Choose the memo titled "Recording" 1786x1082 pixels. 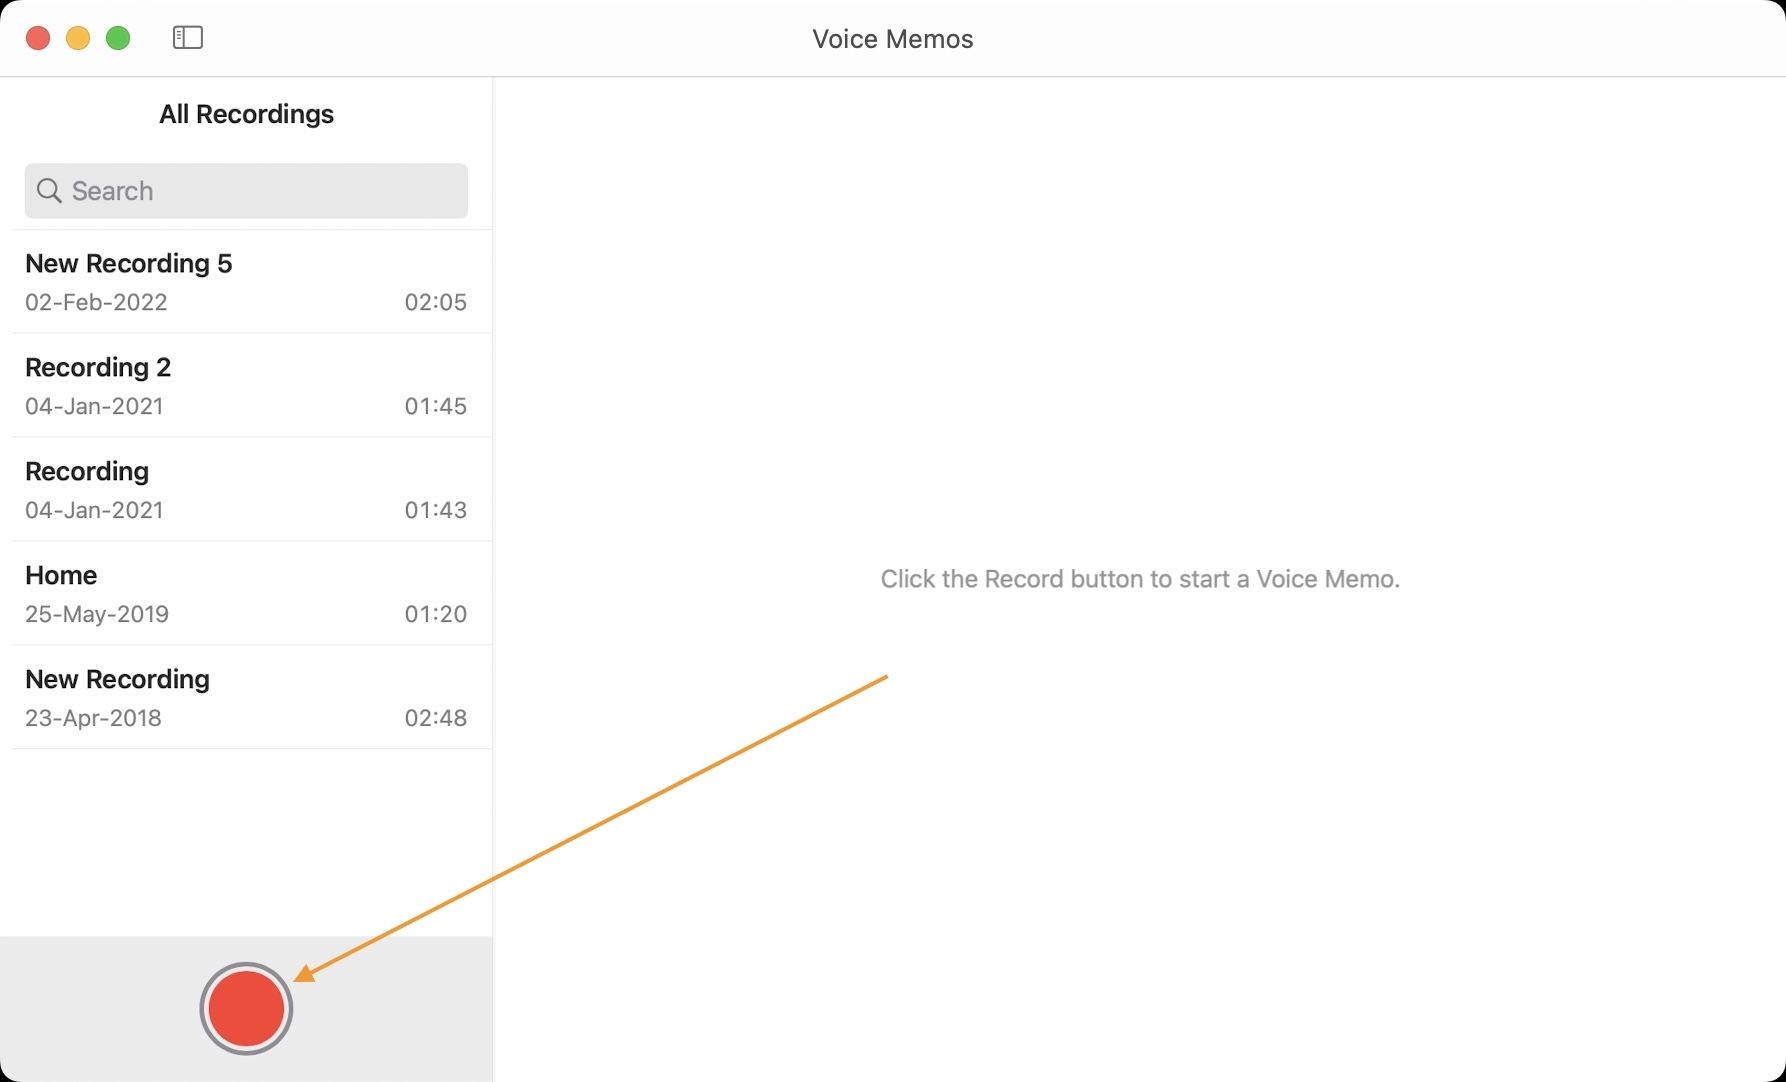(87, 471)
